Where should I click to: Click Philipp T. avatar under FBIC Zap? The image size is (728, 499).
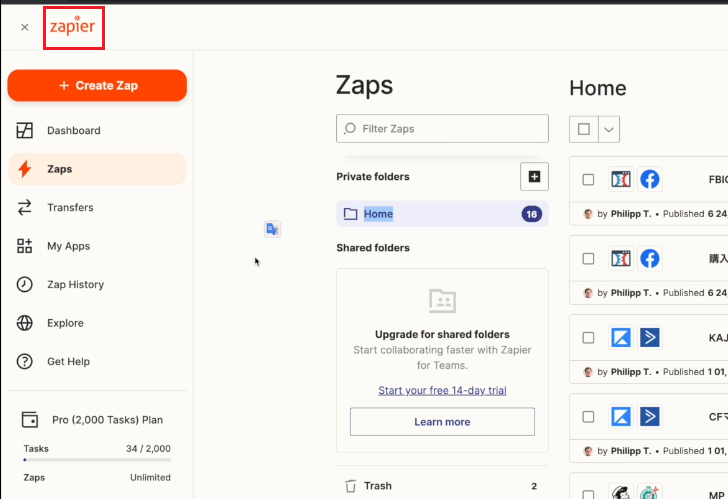588,214
